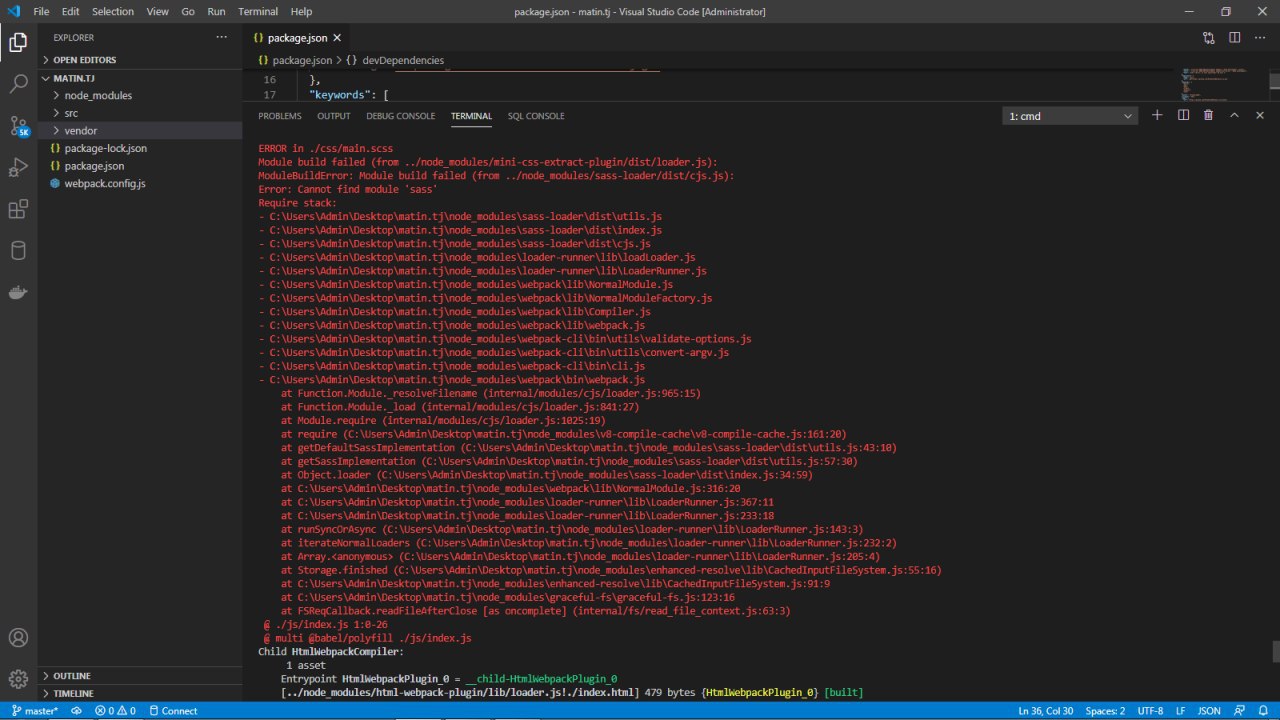Select the Terminal panel tab
Viewport: 1280px width, 720px height.
click(471, 116)
